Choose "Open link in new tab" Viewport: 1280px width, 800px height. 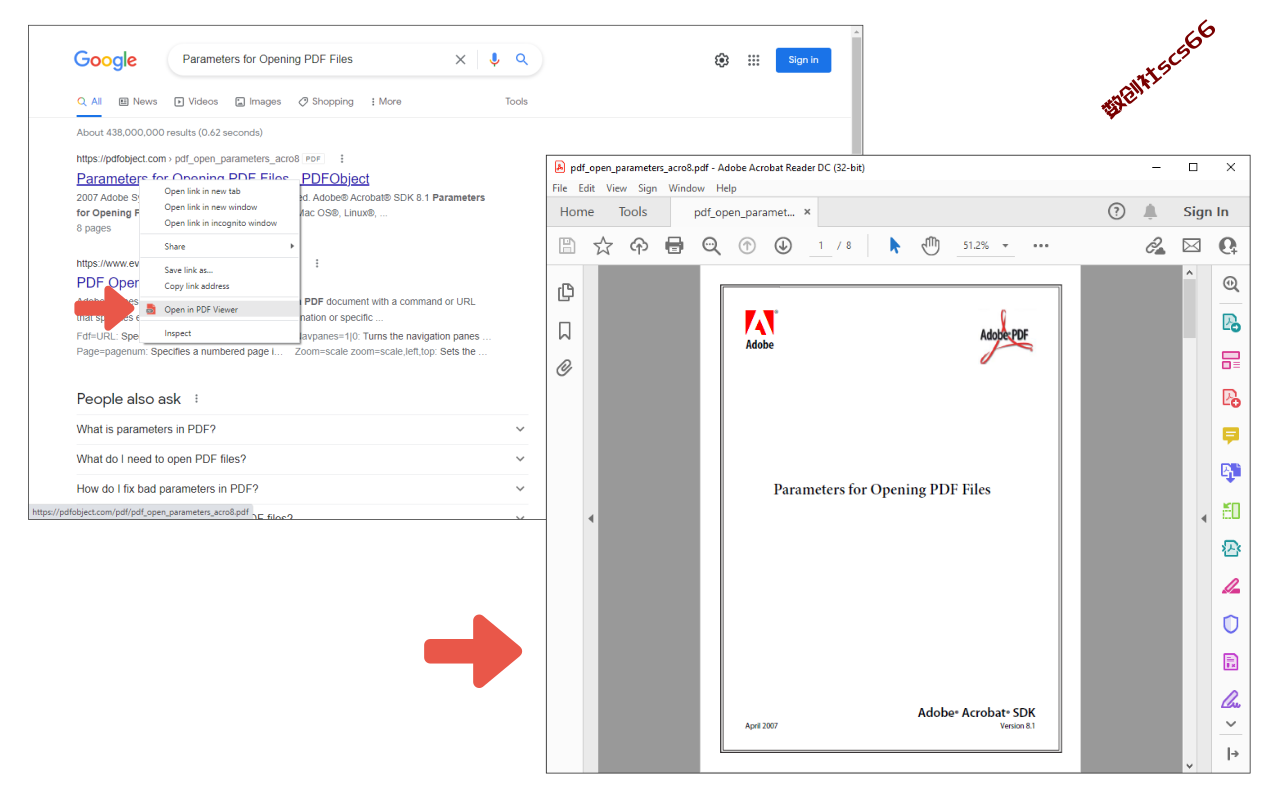(220, 191)
